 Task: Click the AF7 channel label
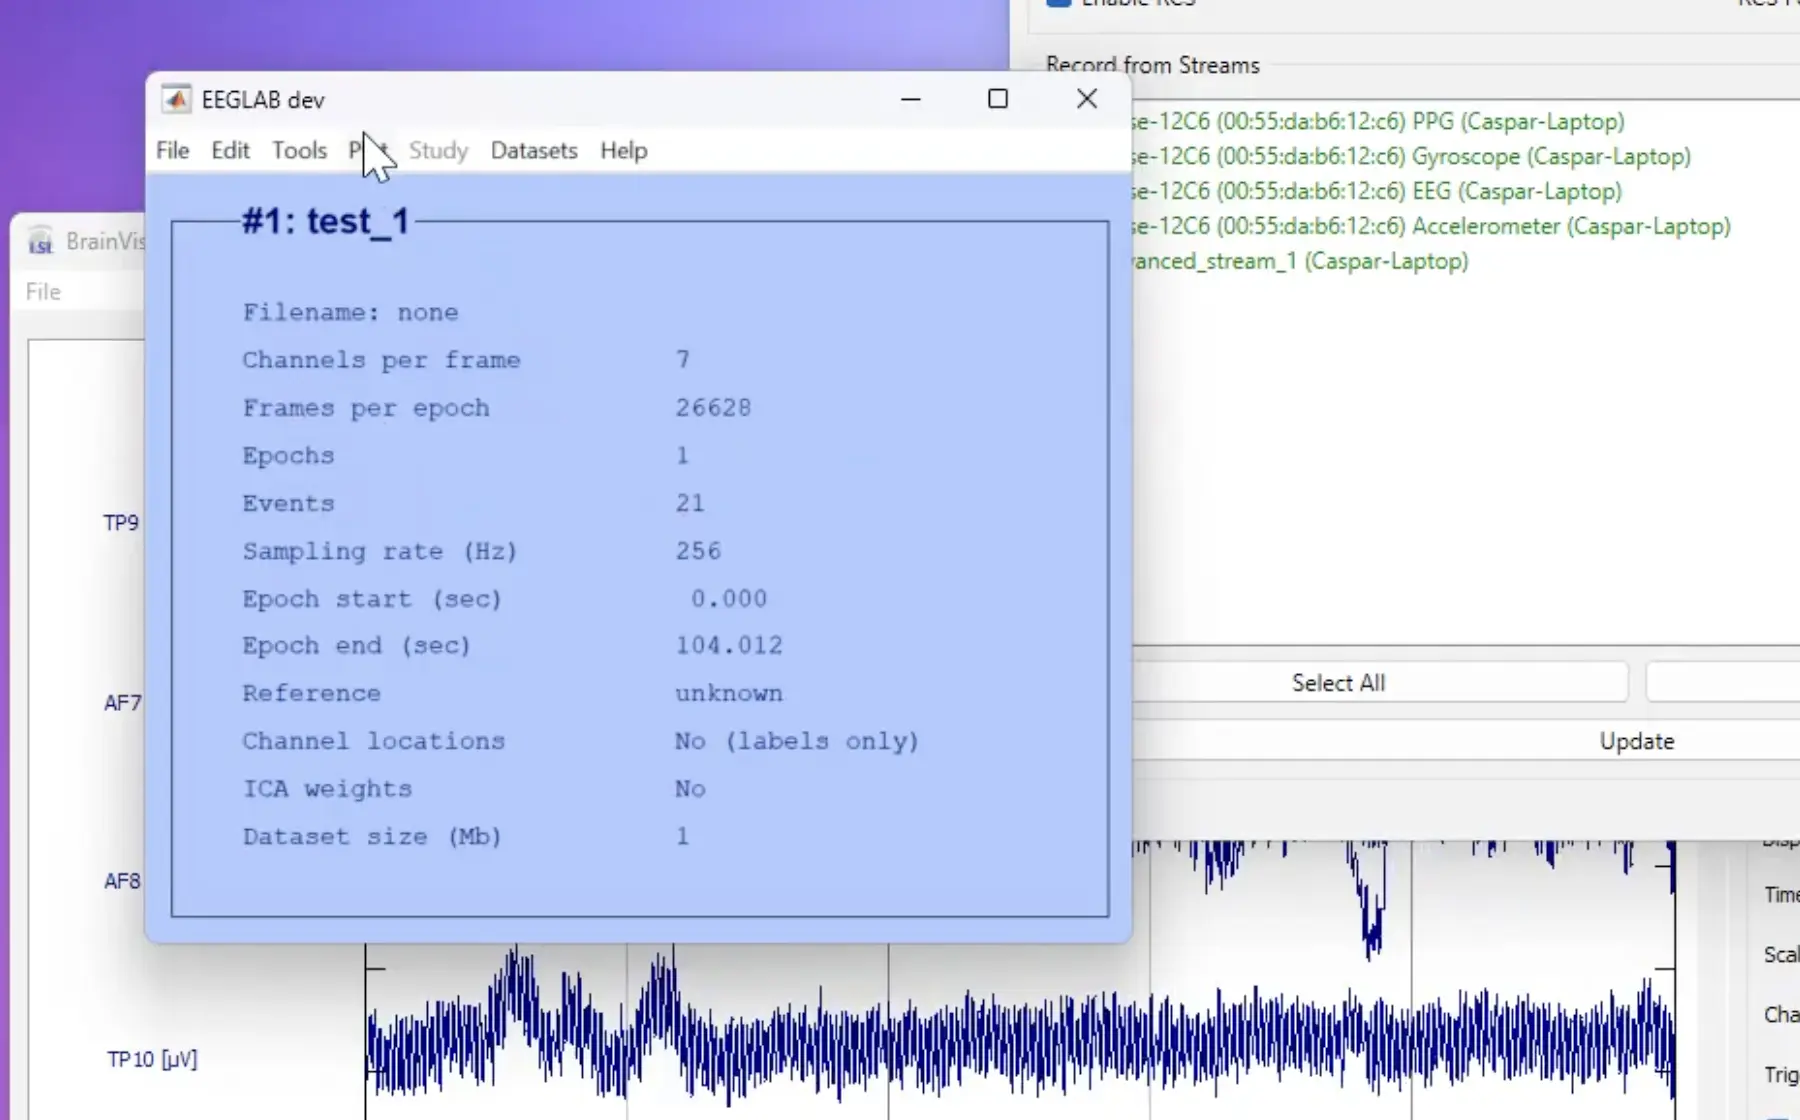[x=122, y=703]
